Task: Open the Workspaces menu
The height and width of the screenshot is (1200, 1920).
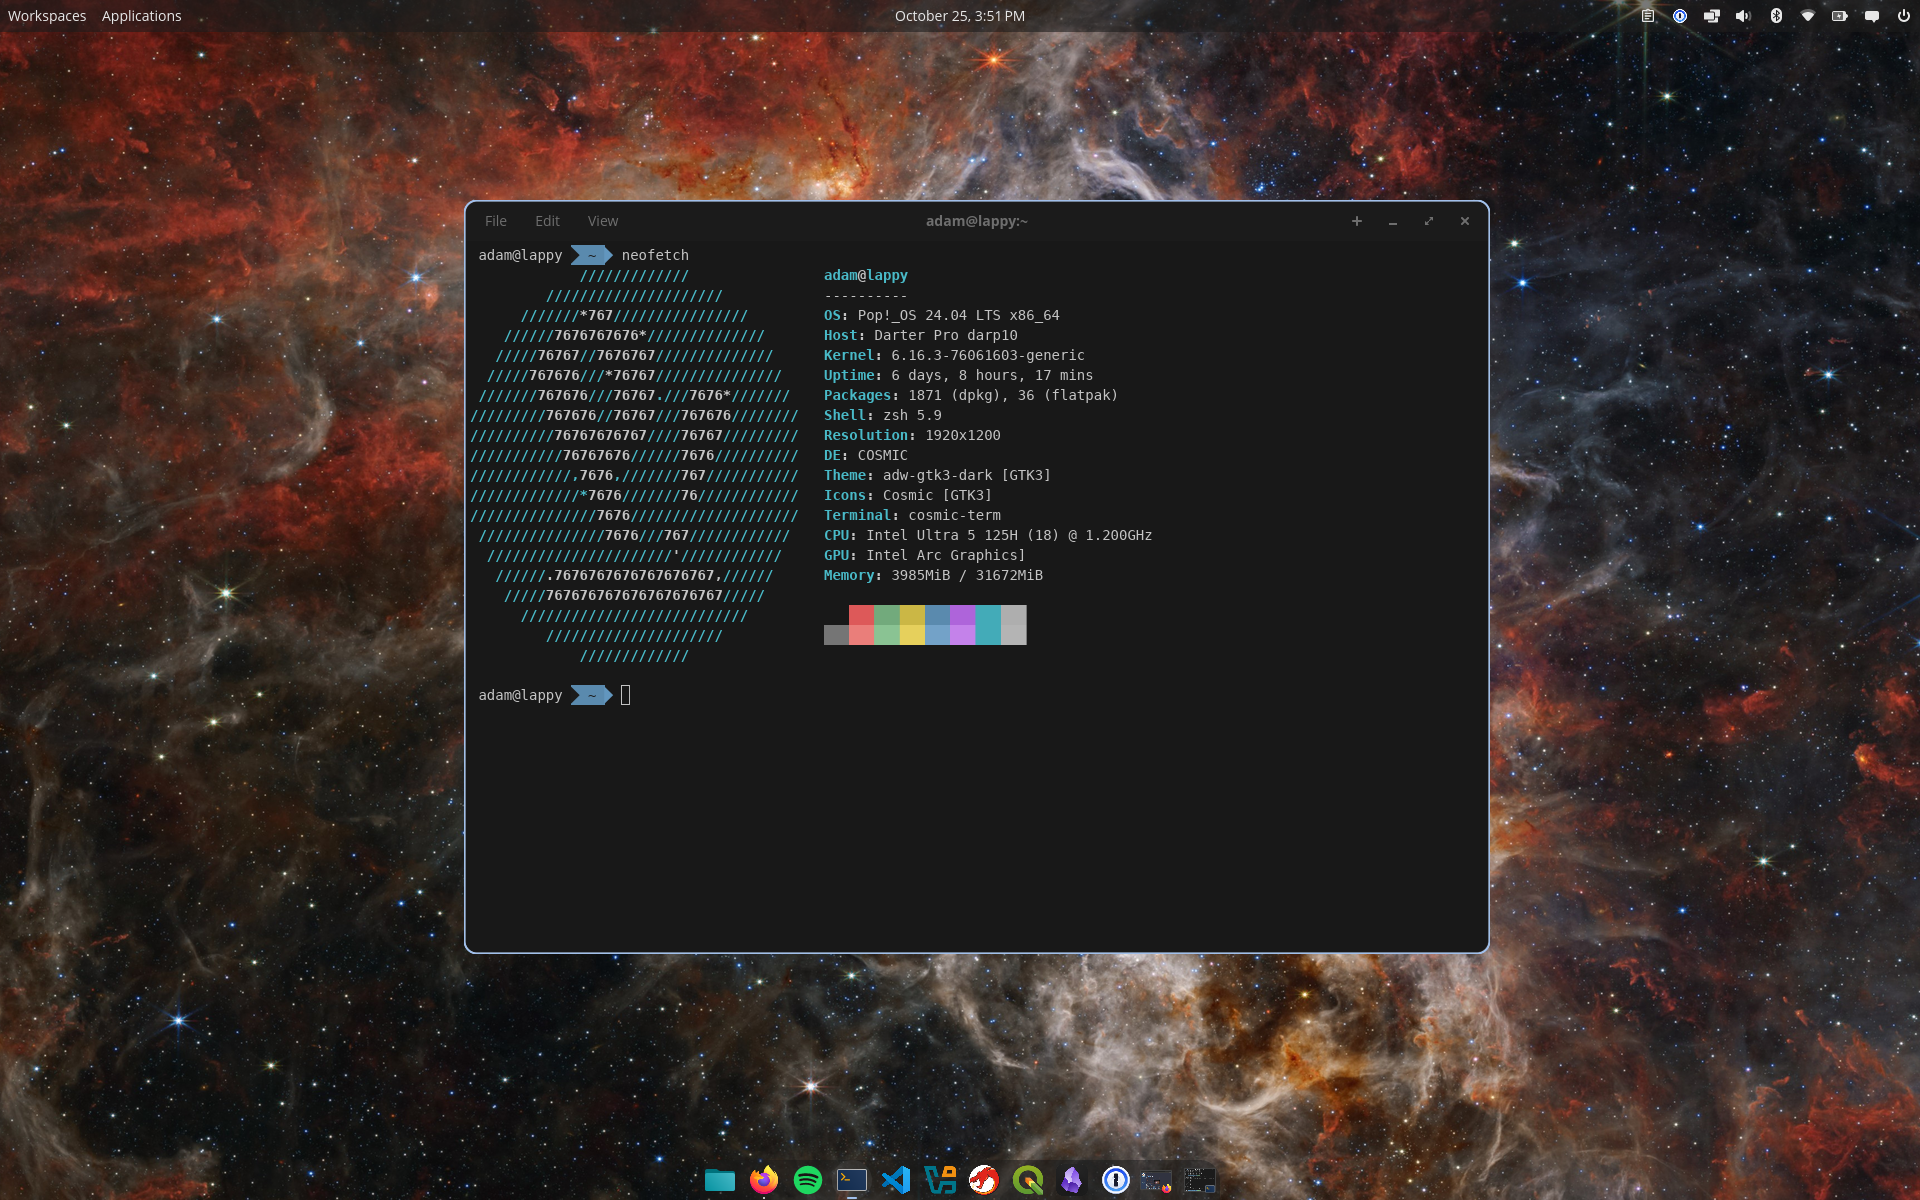Action: (x=46, y=15)
